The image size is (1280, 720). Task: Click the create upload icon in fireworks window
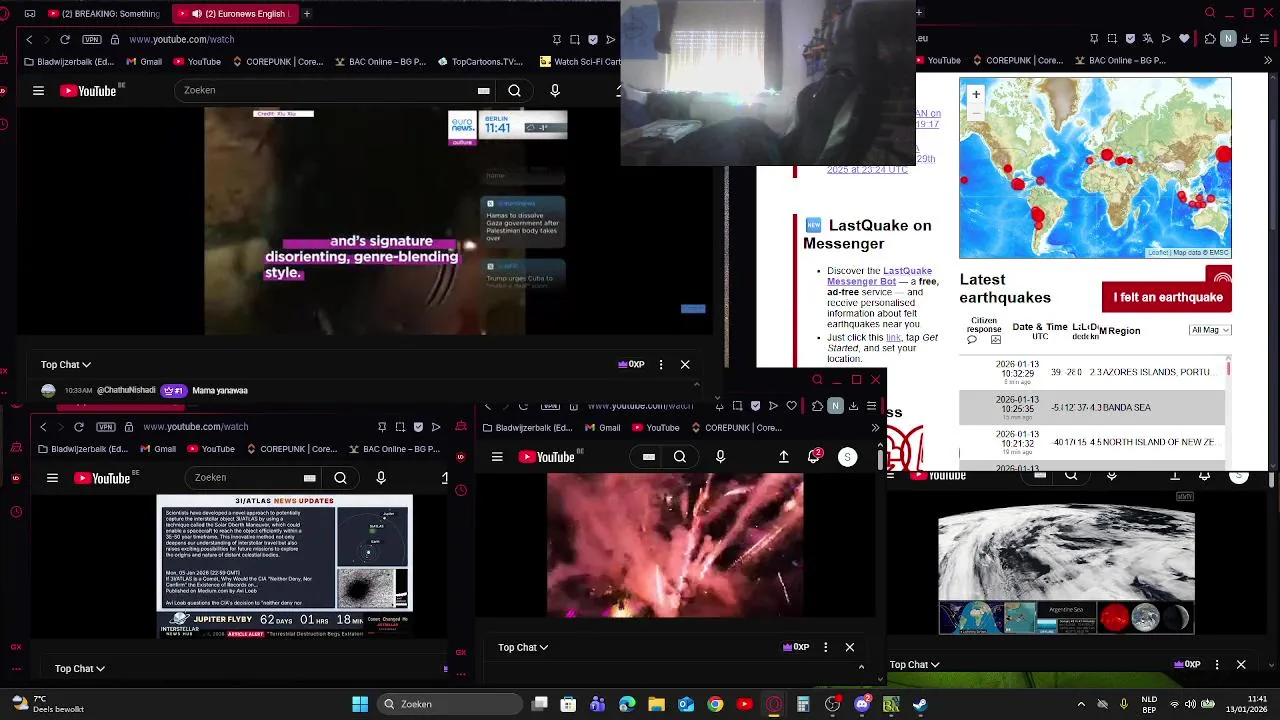click(784, 457)
